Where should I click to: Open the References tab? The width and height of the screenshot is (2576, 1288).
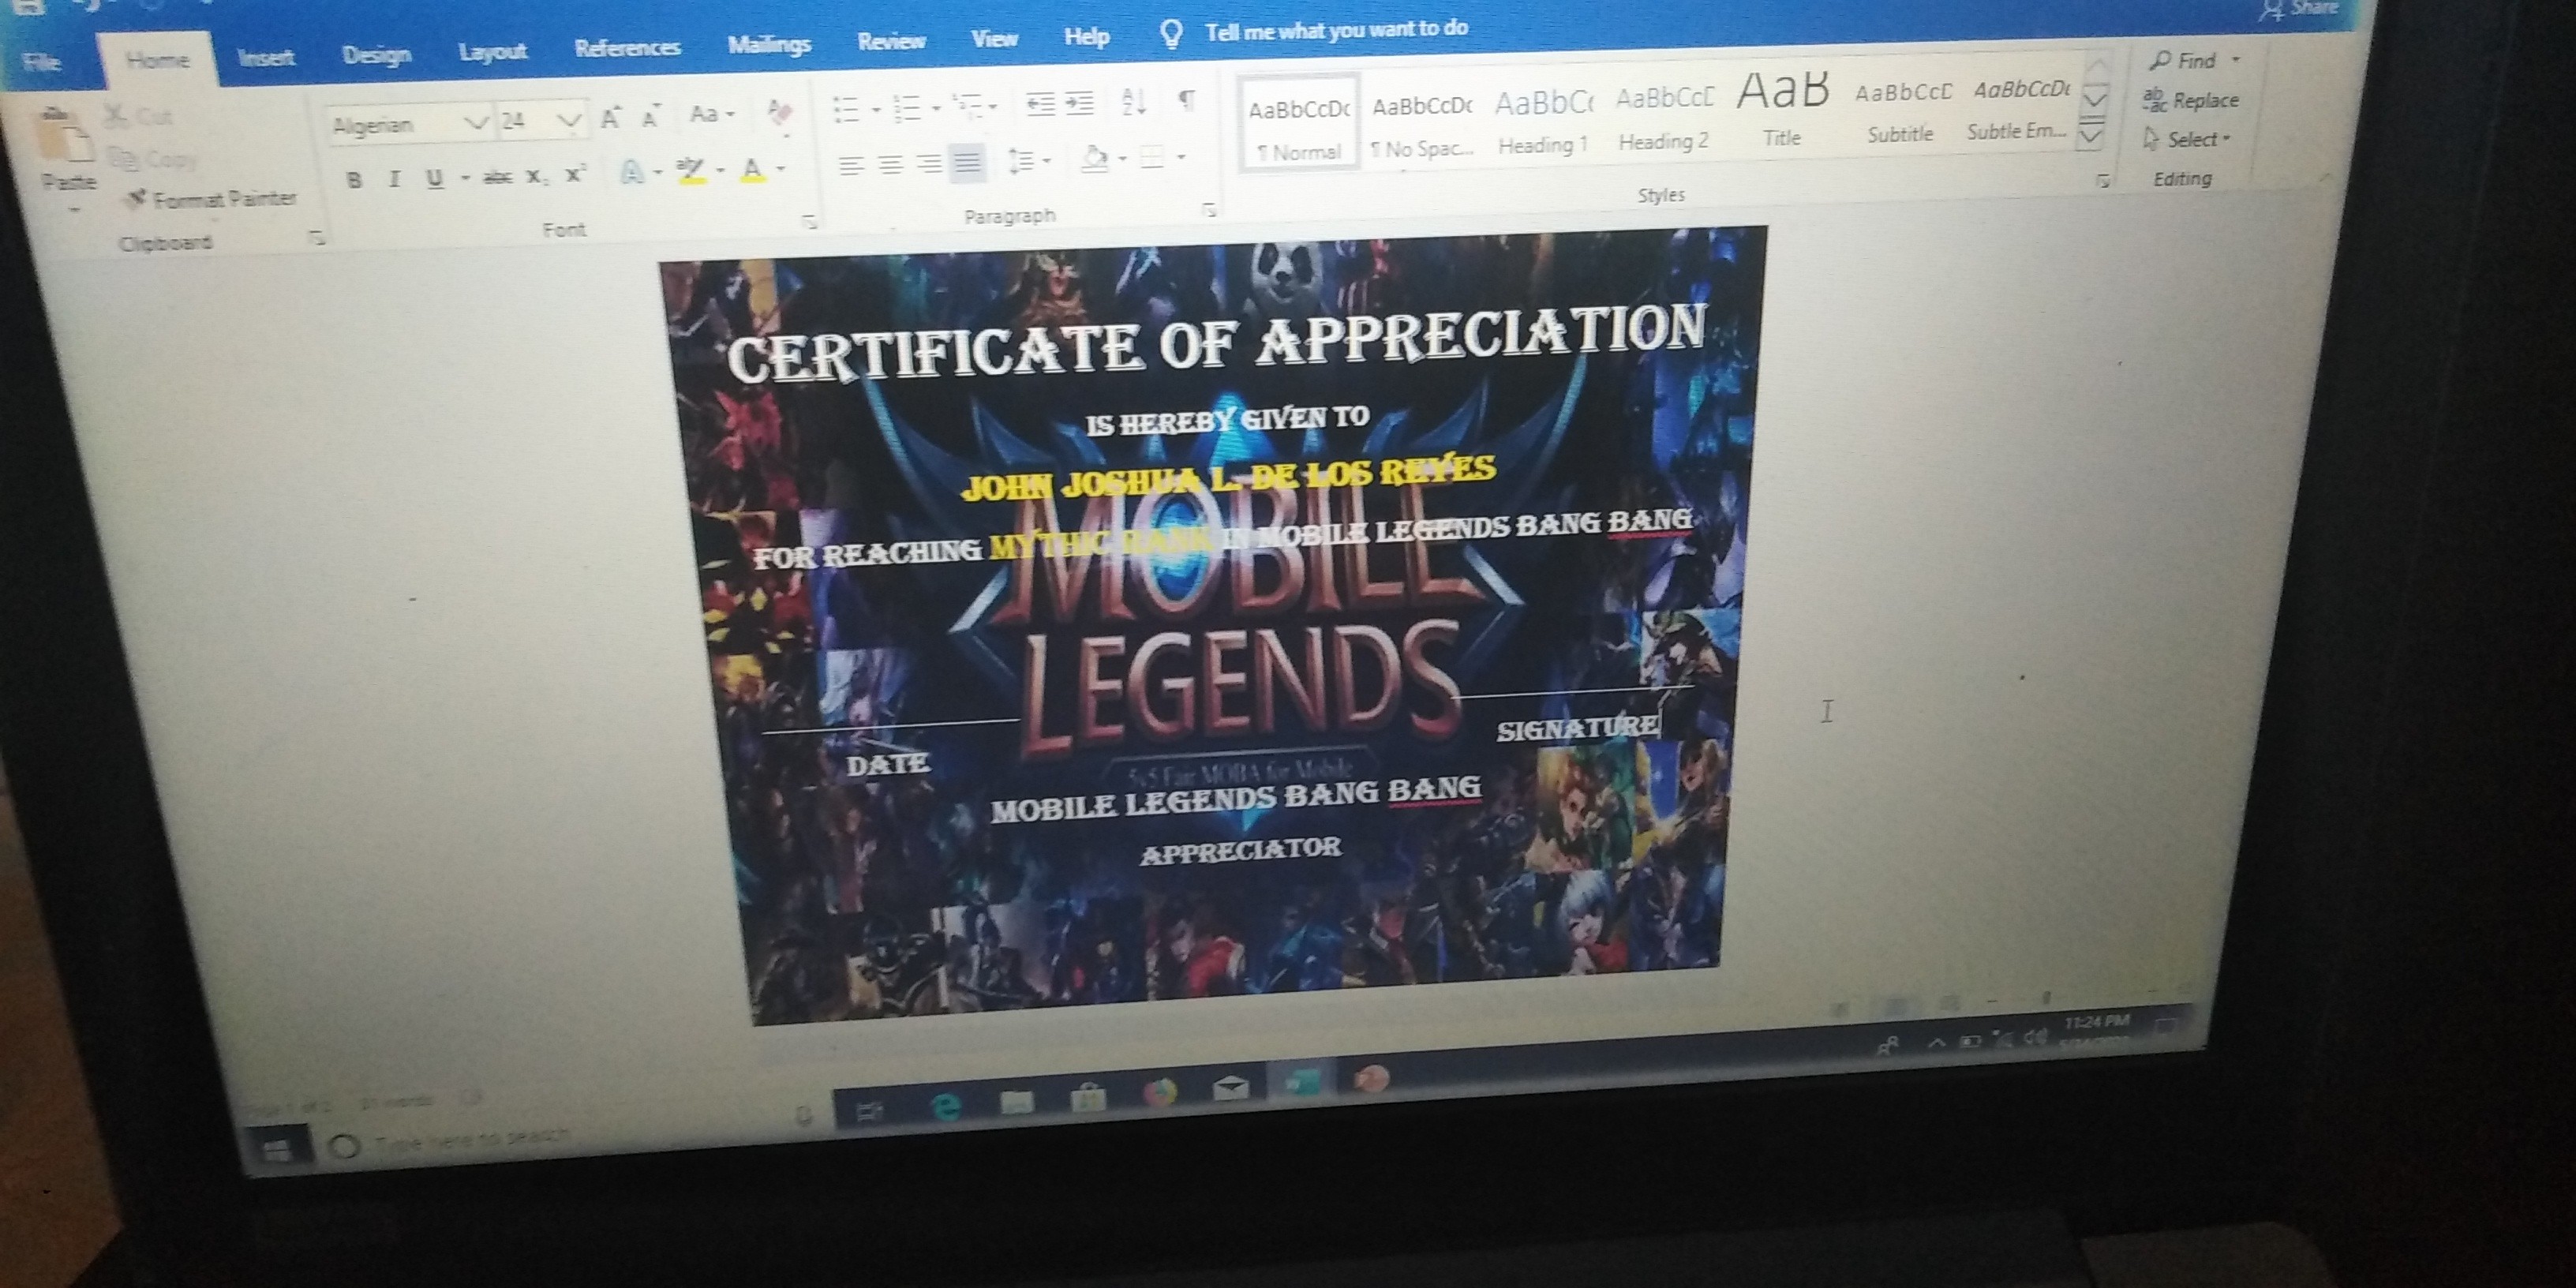(x=627, y=47)
